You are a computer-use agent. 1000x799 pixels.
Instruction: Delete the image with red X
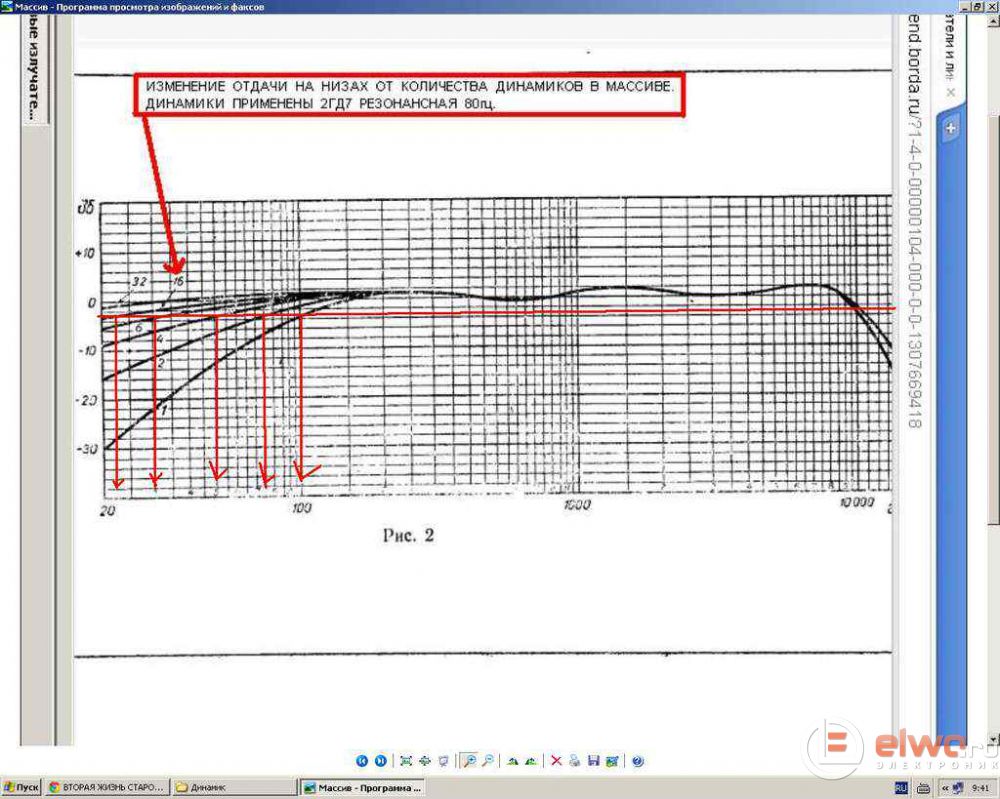pyautogui.click(x=557, y=761)
